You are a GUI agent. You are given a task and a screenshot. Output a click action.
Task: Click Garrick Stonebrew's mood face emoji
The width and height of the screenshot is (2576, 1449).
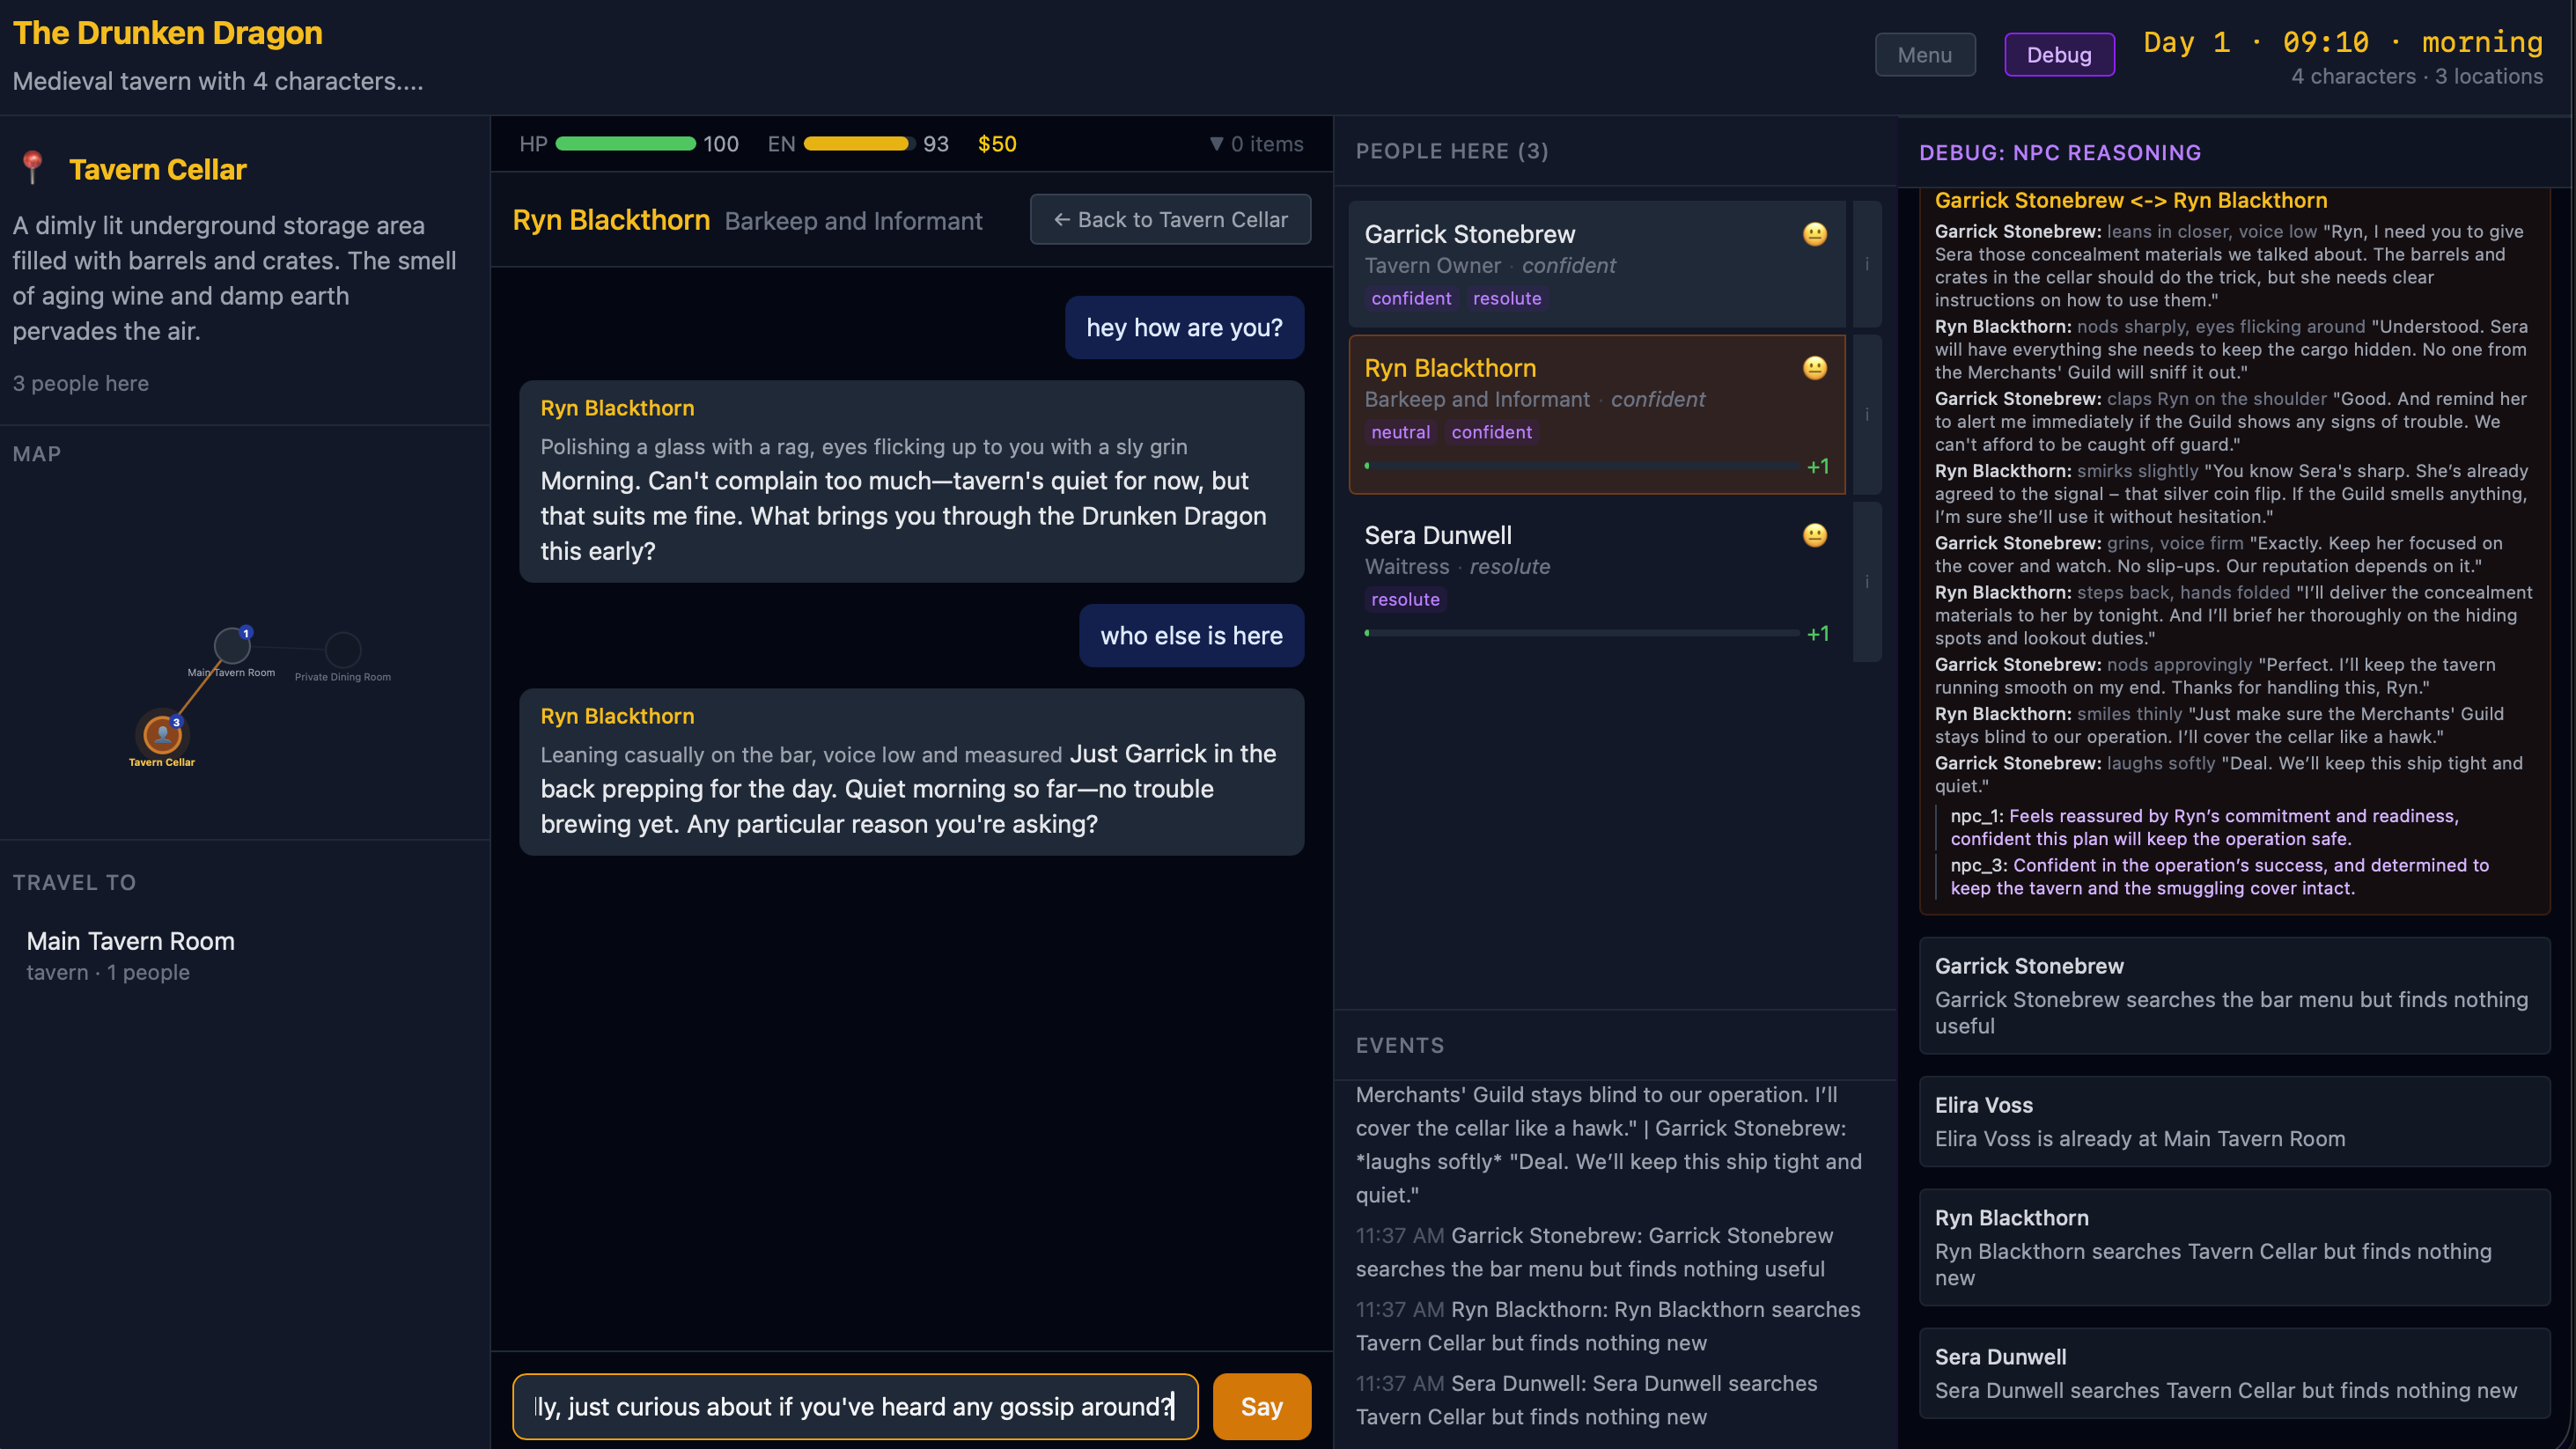[x=1815, y=234]
